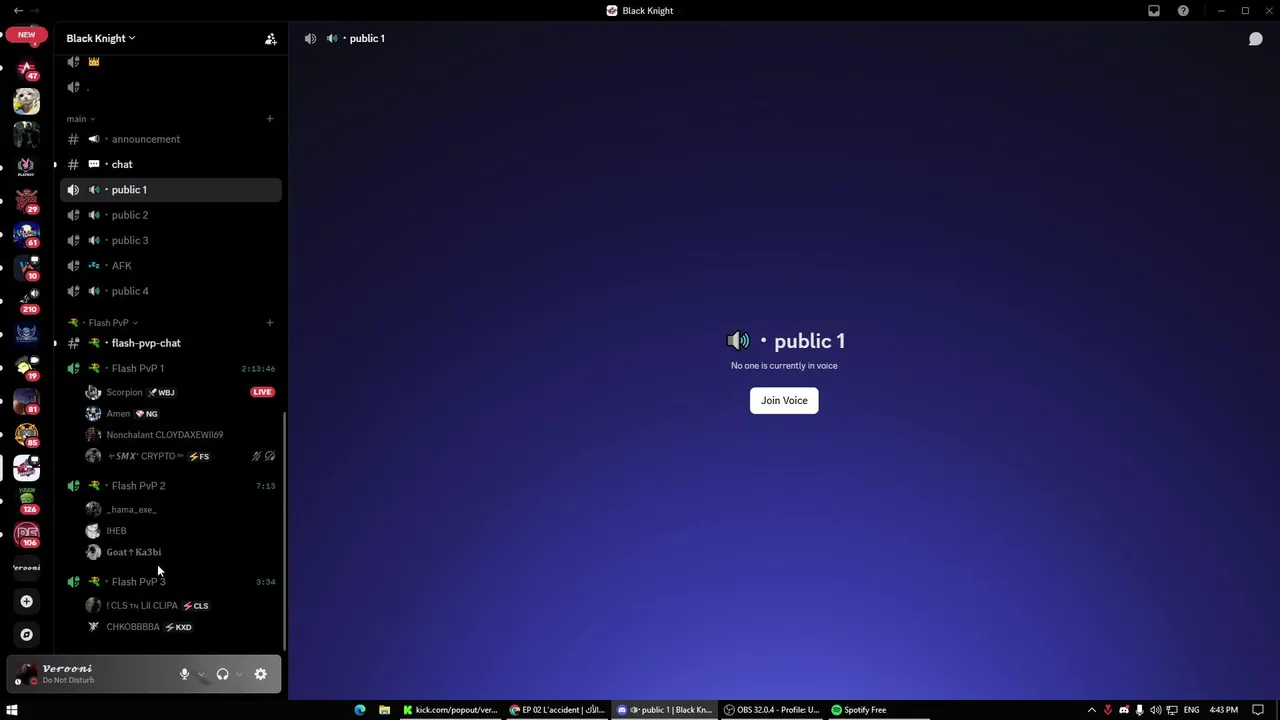
Task: Open the Playboy server icon
Action: [x=27, y=166]
